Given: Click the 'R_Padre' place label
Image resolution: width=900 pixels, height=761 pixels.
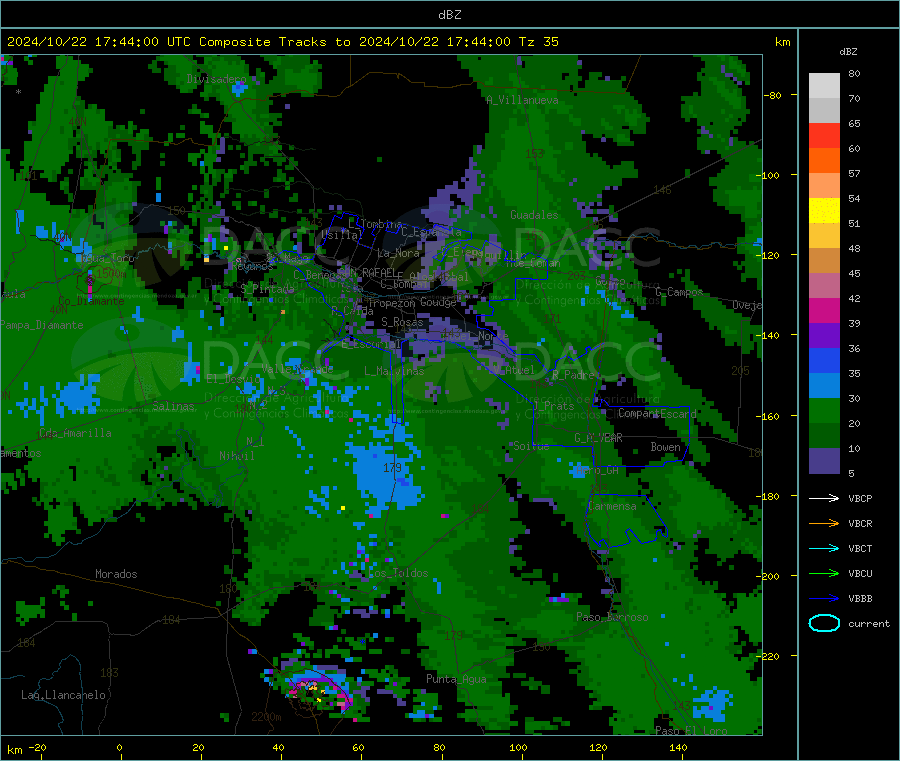Looking at the screenshot, I should click(x=573, y=375).
